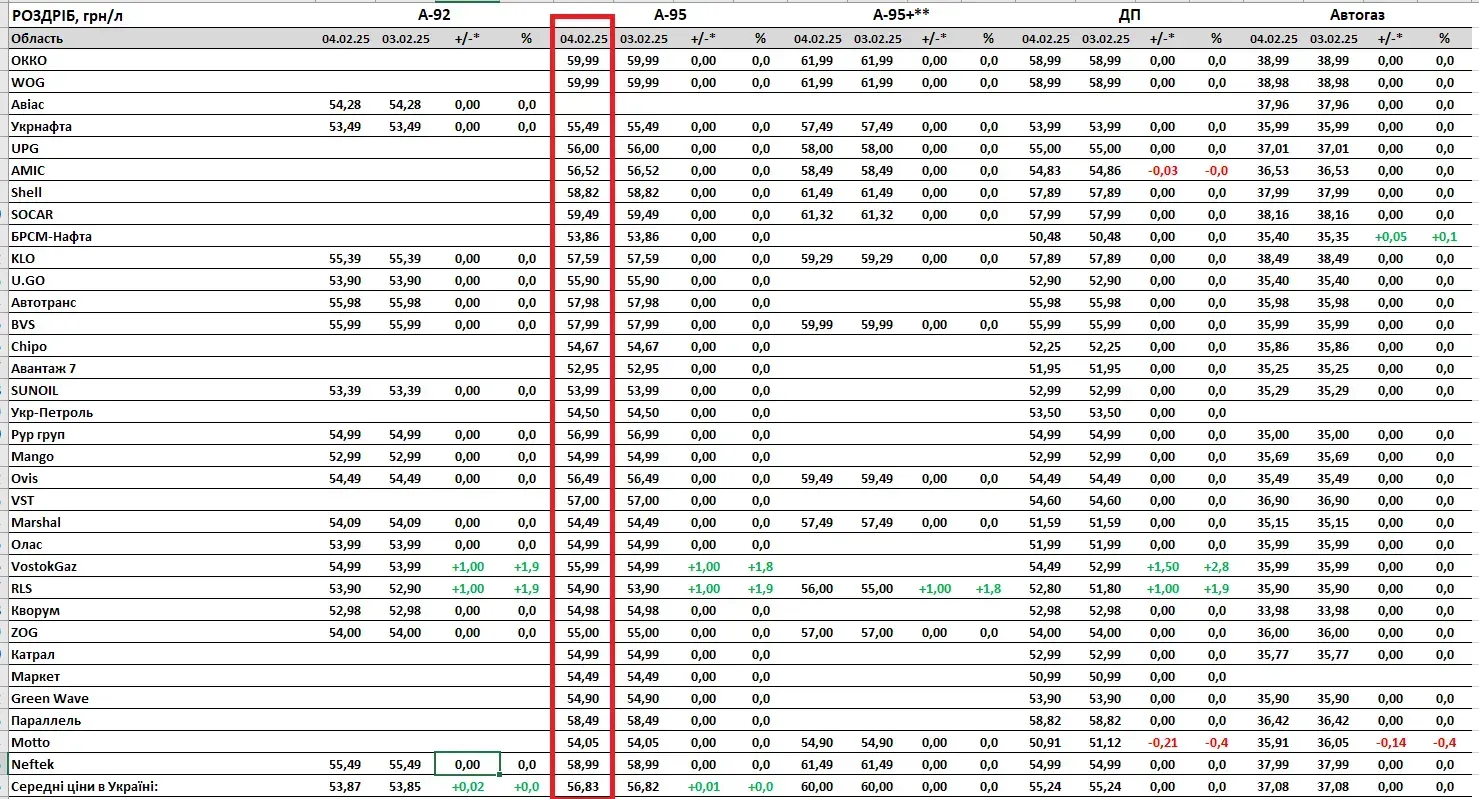Click the 'Область' header cell
This screenshot has width=1479, height=799.
37,38
